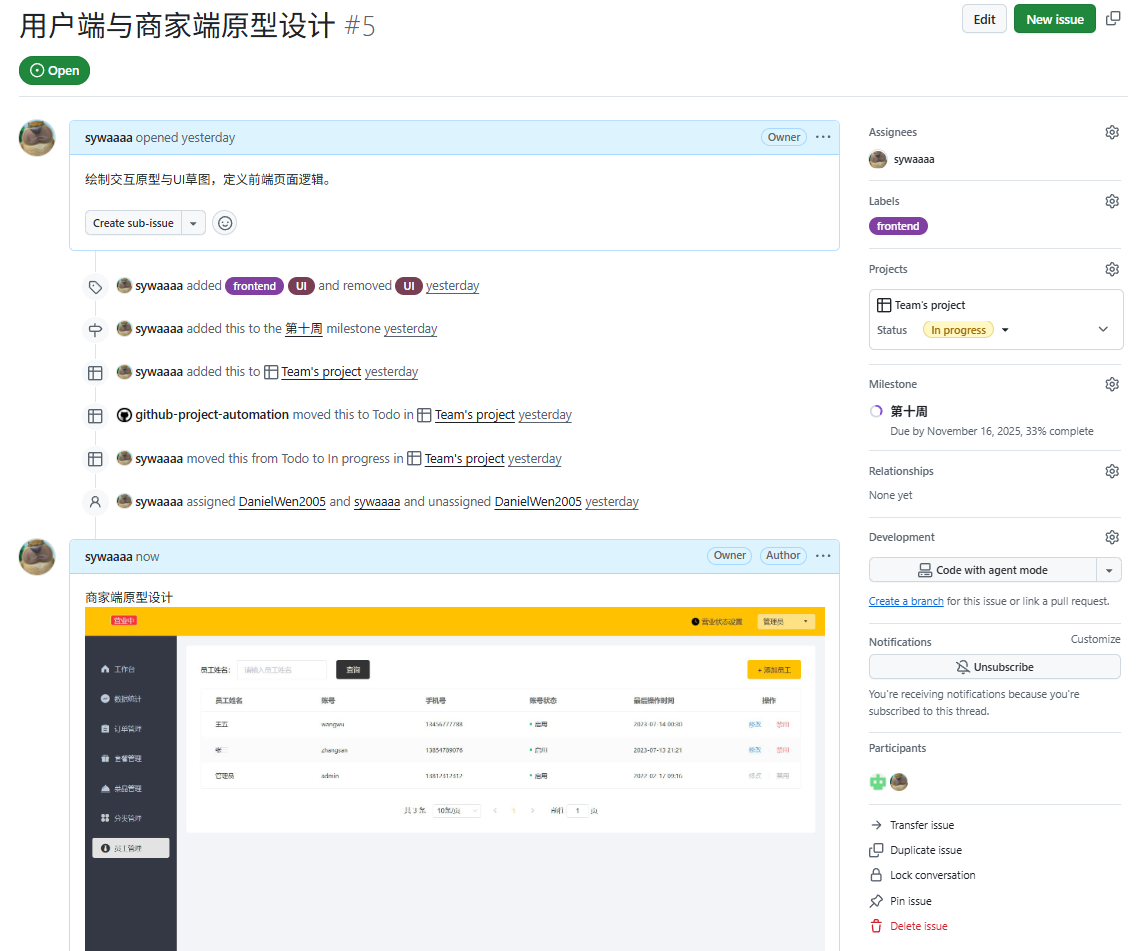This screenshot has width=1142, height=951.
Task: Click the label tag timeline icon
Action: [x=95, y=287]
